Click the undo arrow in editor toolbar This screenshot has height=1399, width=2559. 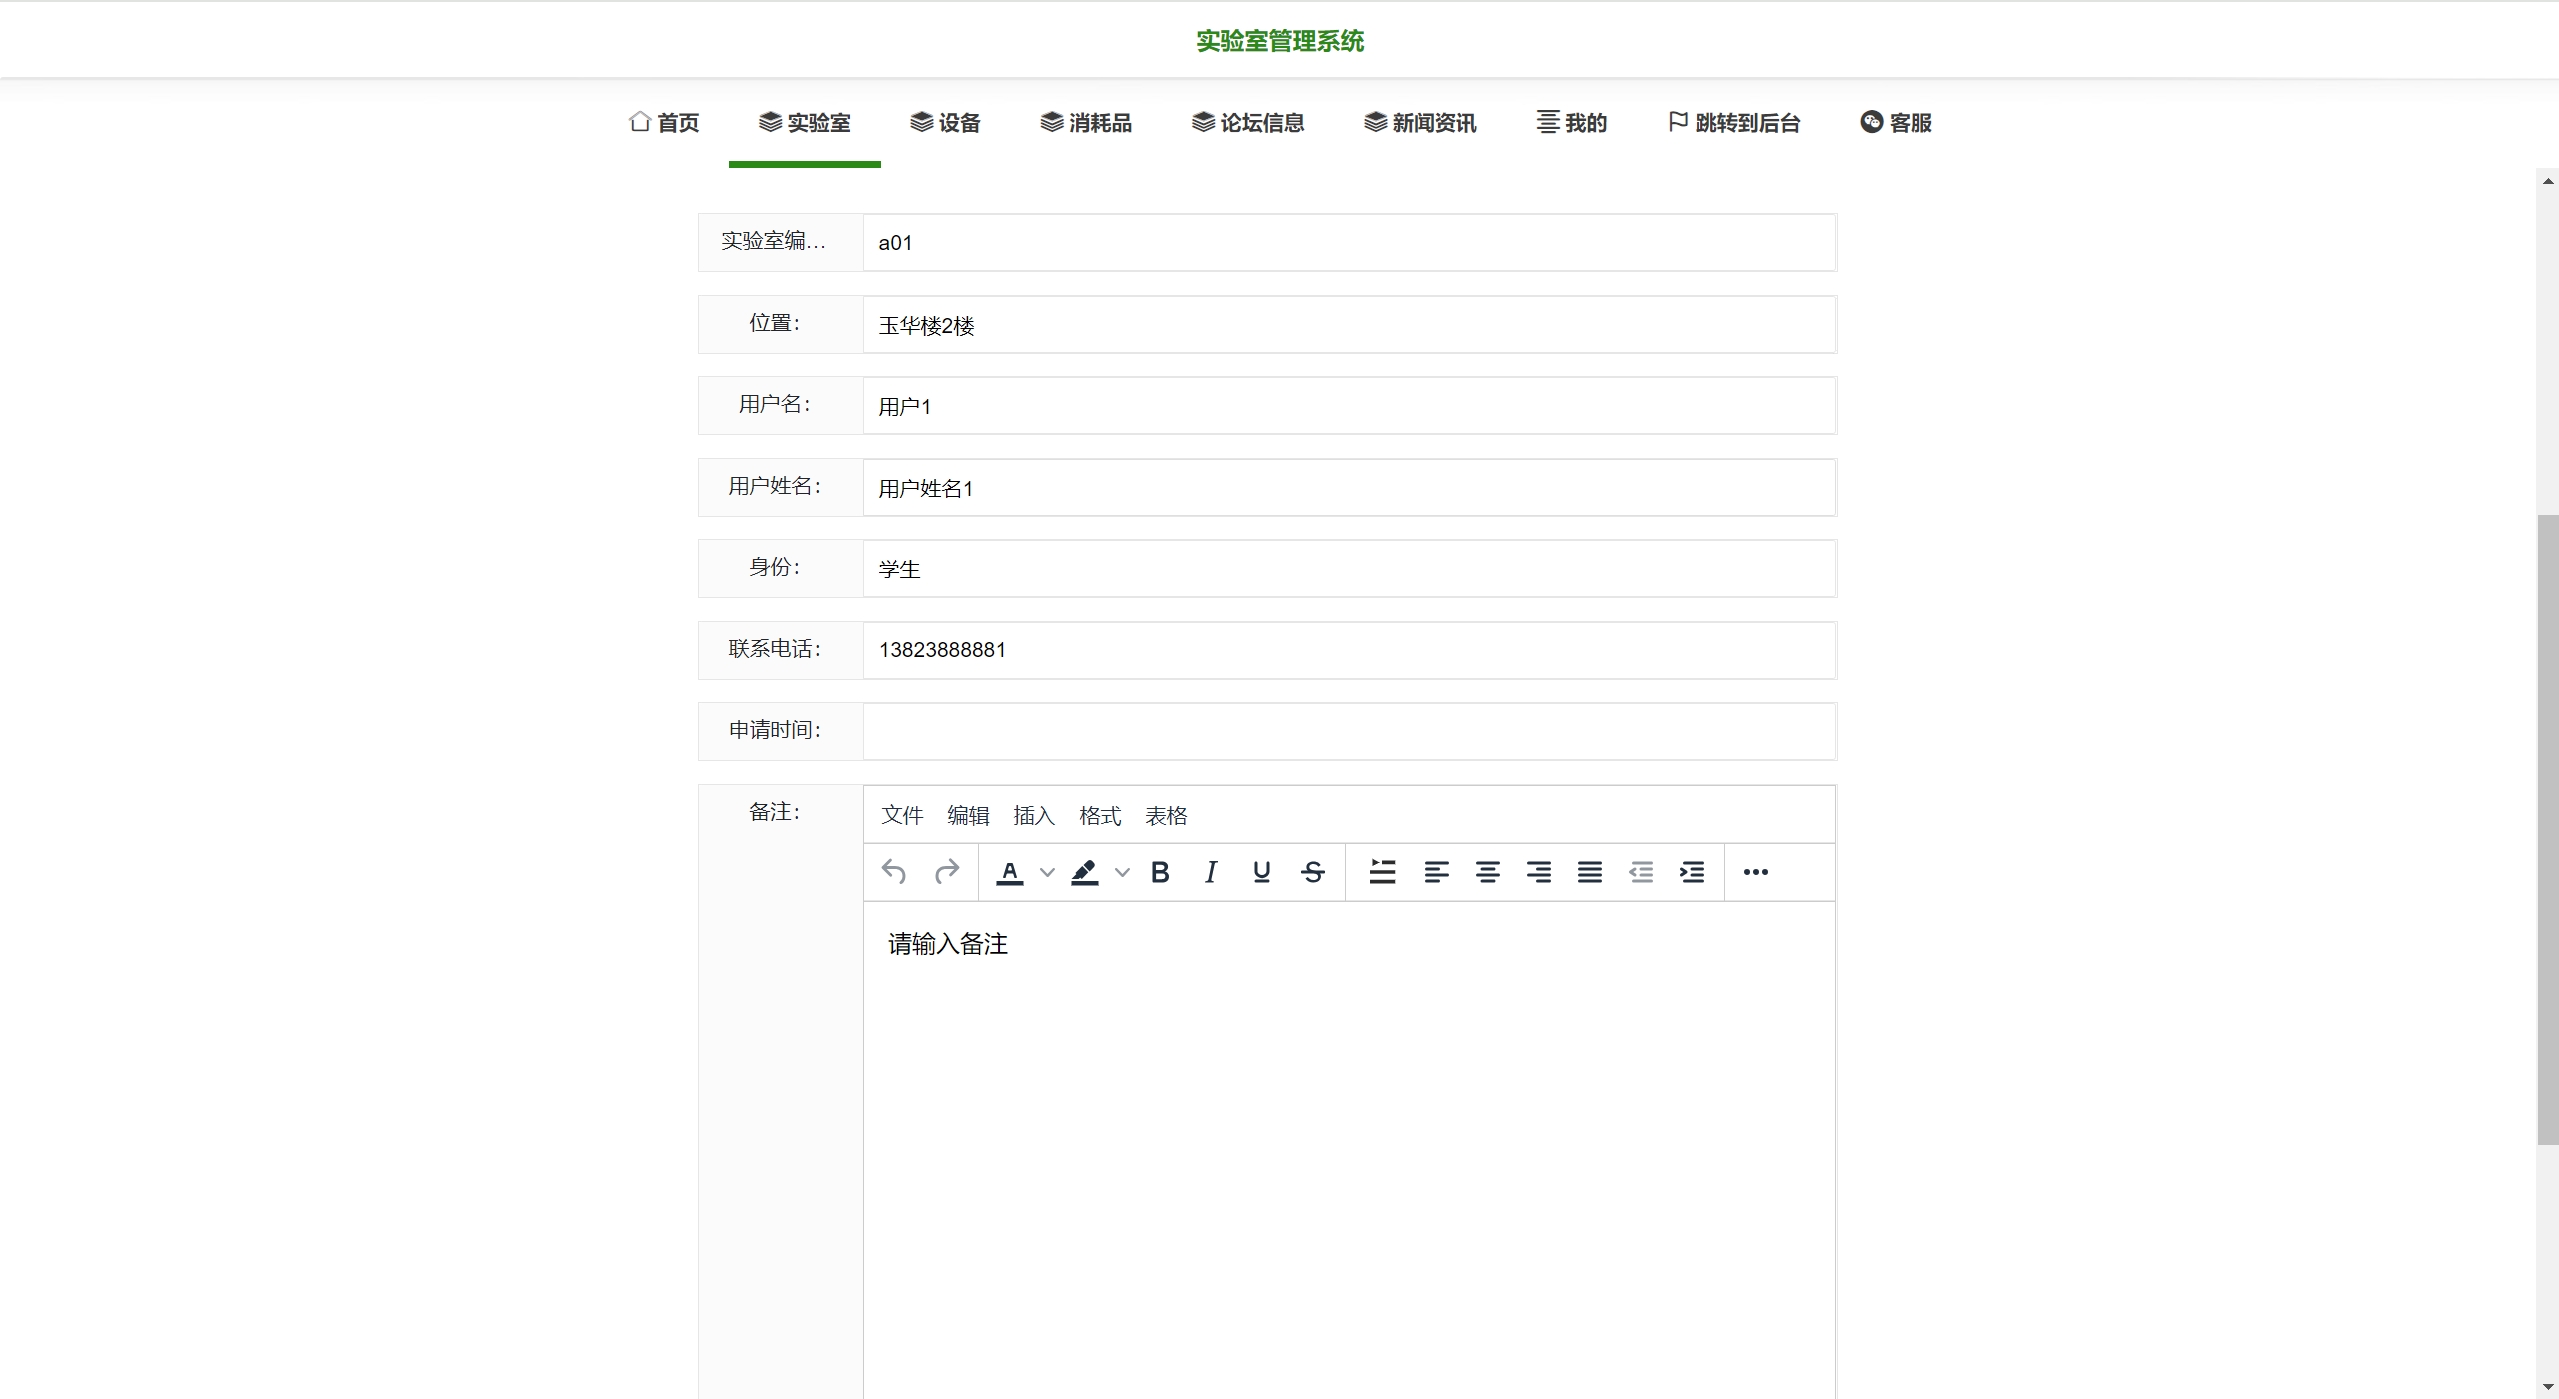[x=894, y=872]
